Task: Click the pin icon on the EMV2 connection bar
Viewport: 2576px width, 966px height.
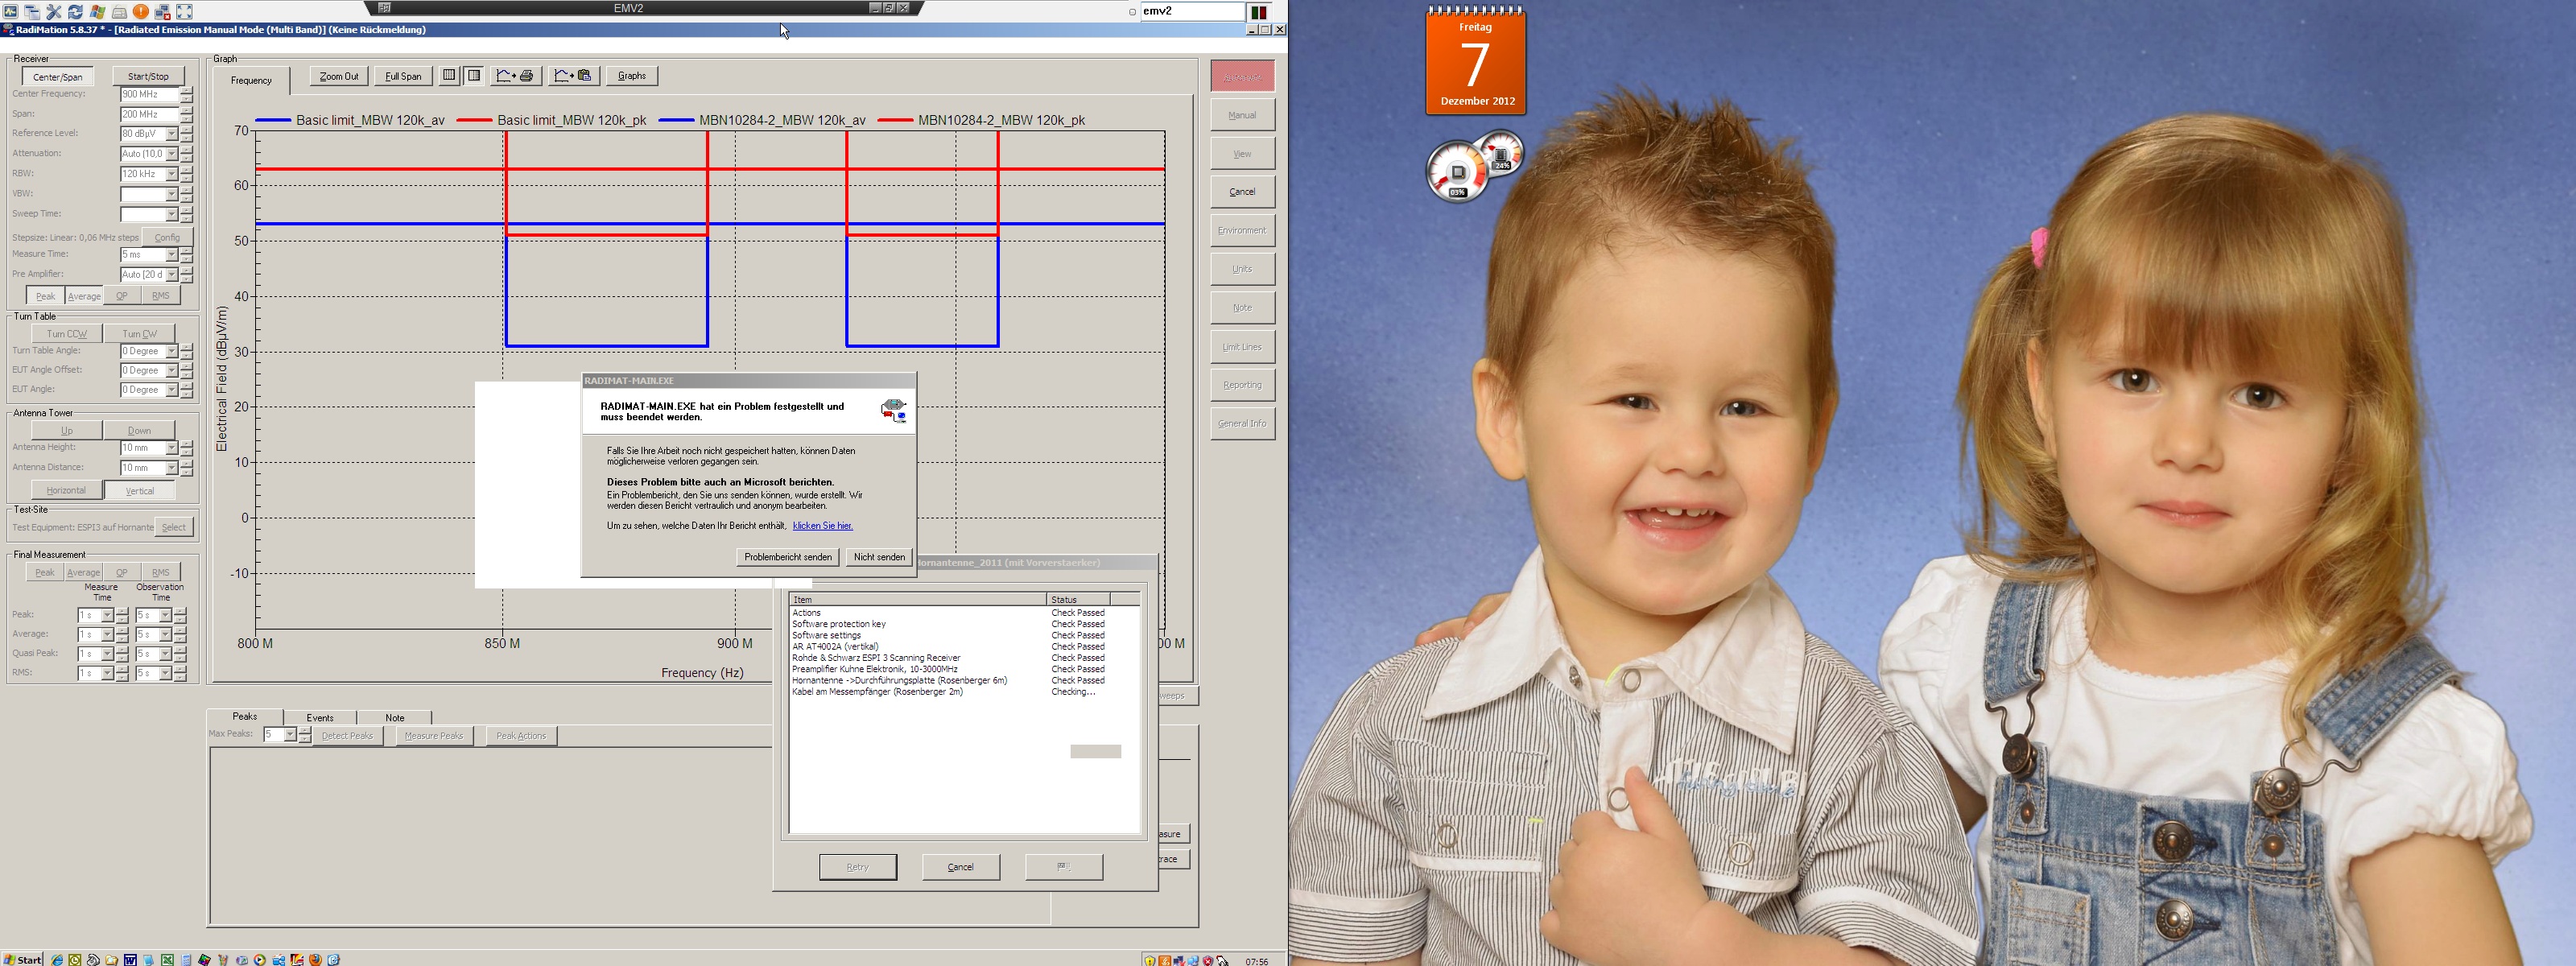Action: point(384,8)
